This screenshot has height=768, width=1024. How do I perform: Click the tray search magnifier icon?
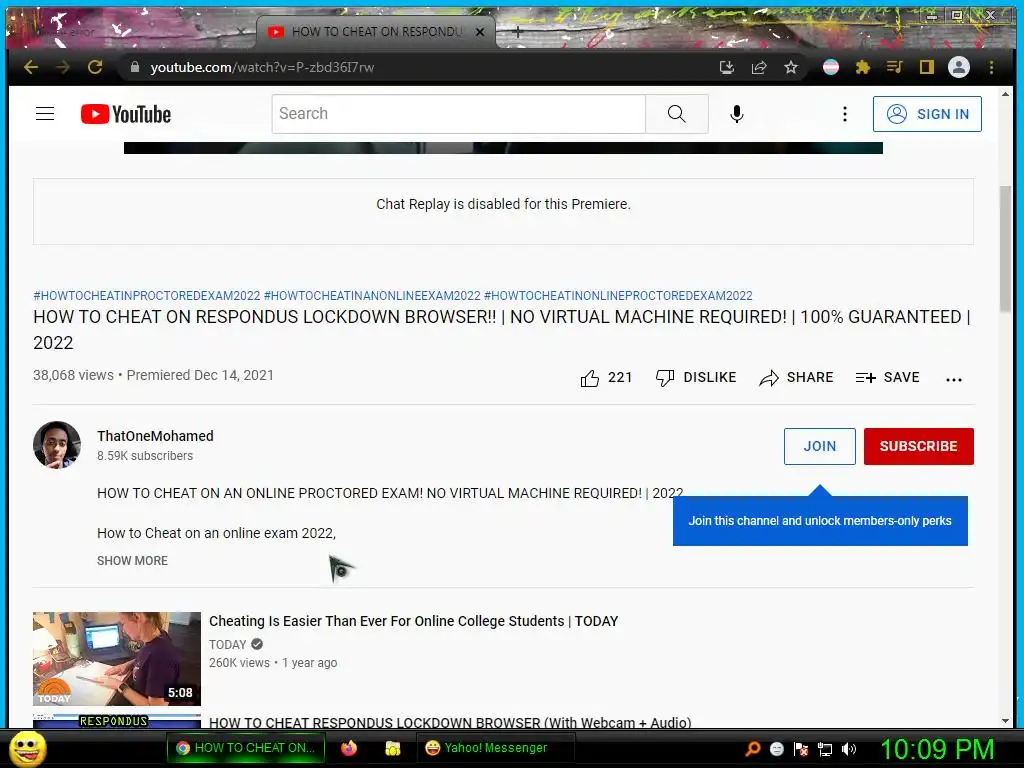tap(752, 748)
